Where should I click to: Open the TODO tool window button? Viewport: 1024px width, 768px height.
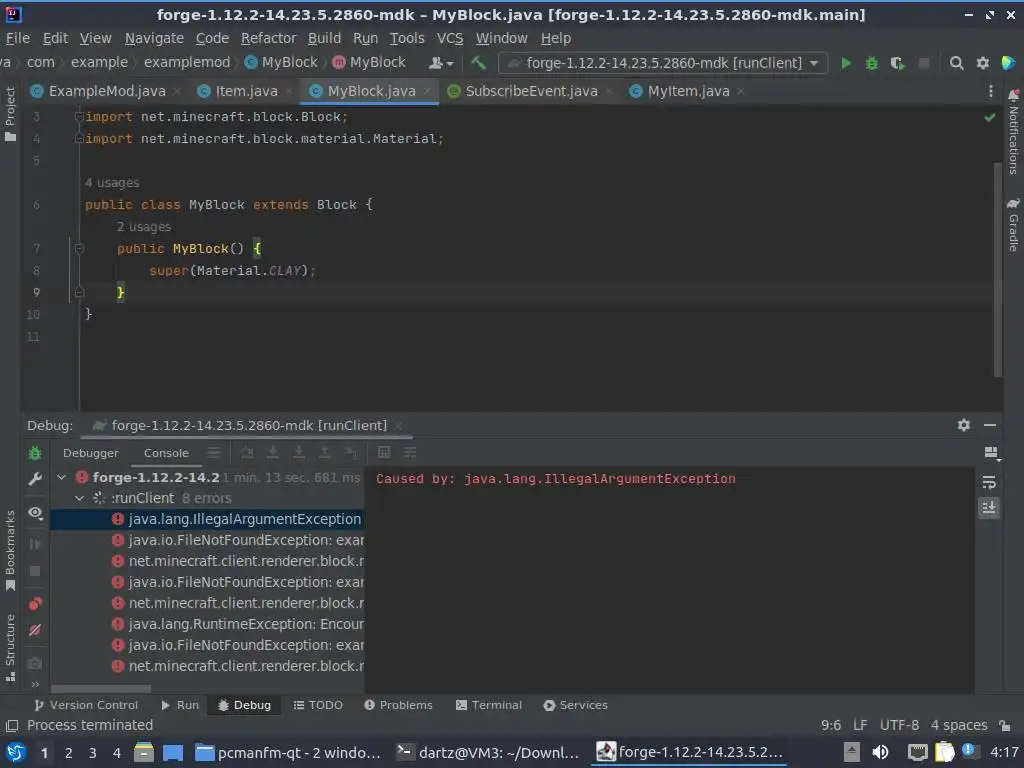click(x=318, y=705)
